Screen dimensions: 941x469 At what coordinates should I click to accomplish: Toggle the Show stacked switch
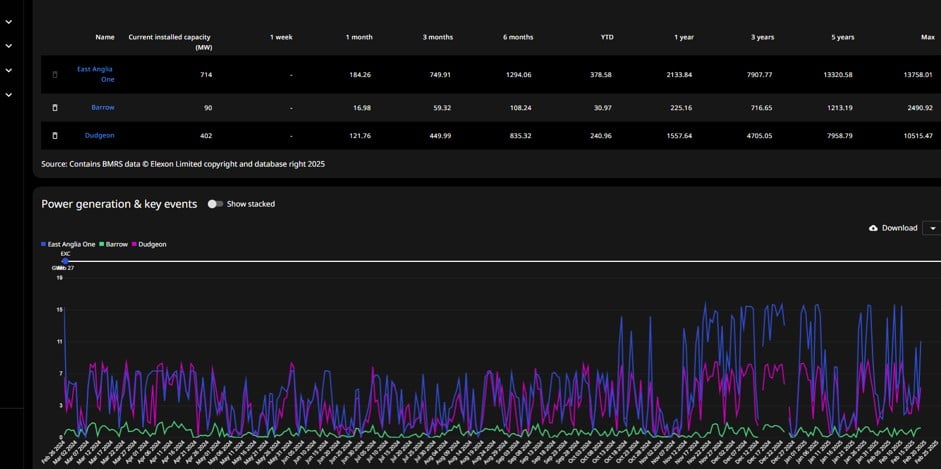point(214,204)
